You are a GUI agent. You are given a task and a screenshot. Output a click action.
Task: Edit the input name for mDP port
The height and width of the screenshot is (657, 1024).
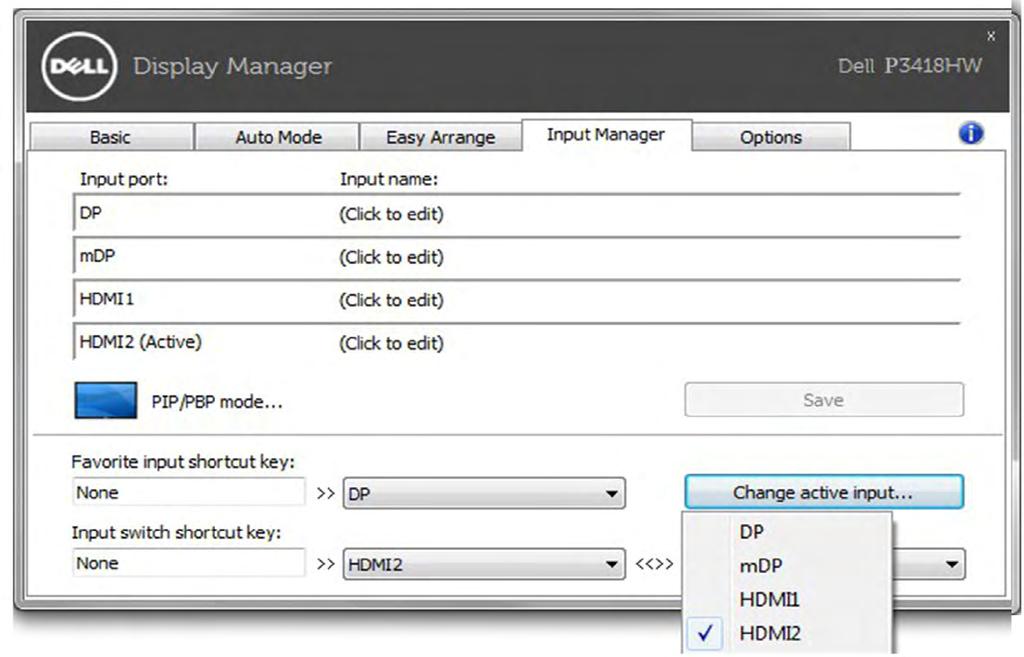(x=391, y=257)
